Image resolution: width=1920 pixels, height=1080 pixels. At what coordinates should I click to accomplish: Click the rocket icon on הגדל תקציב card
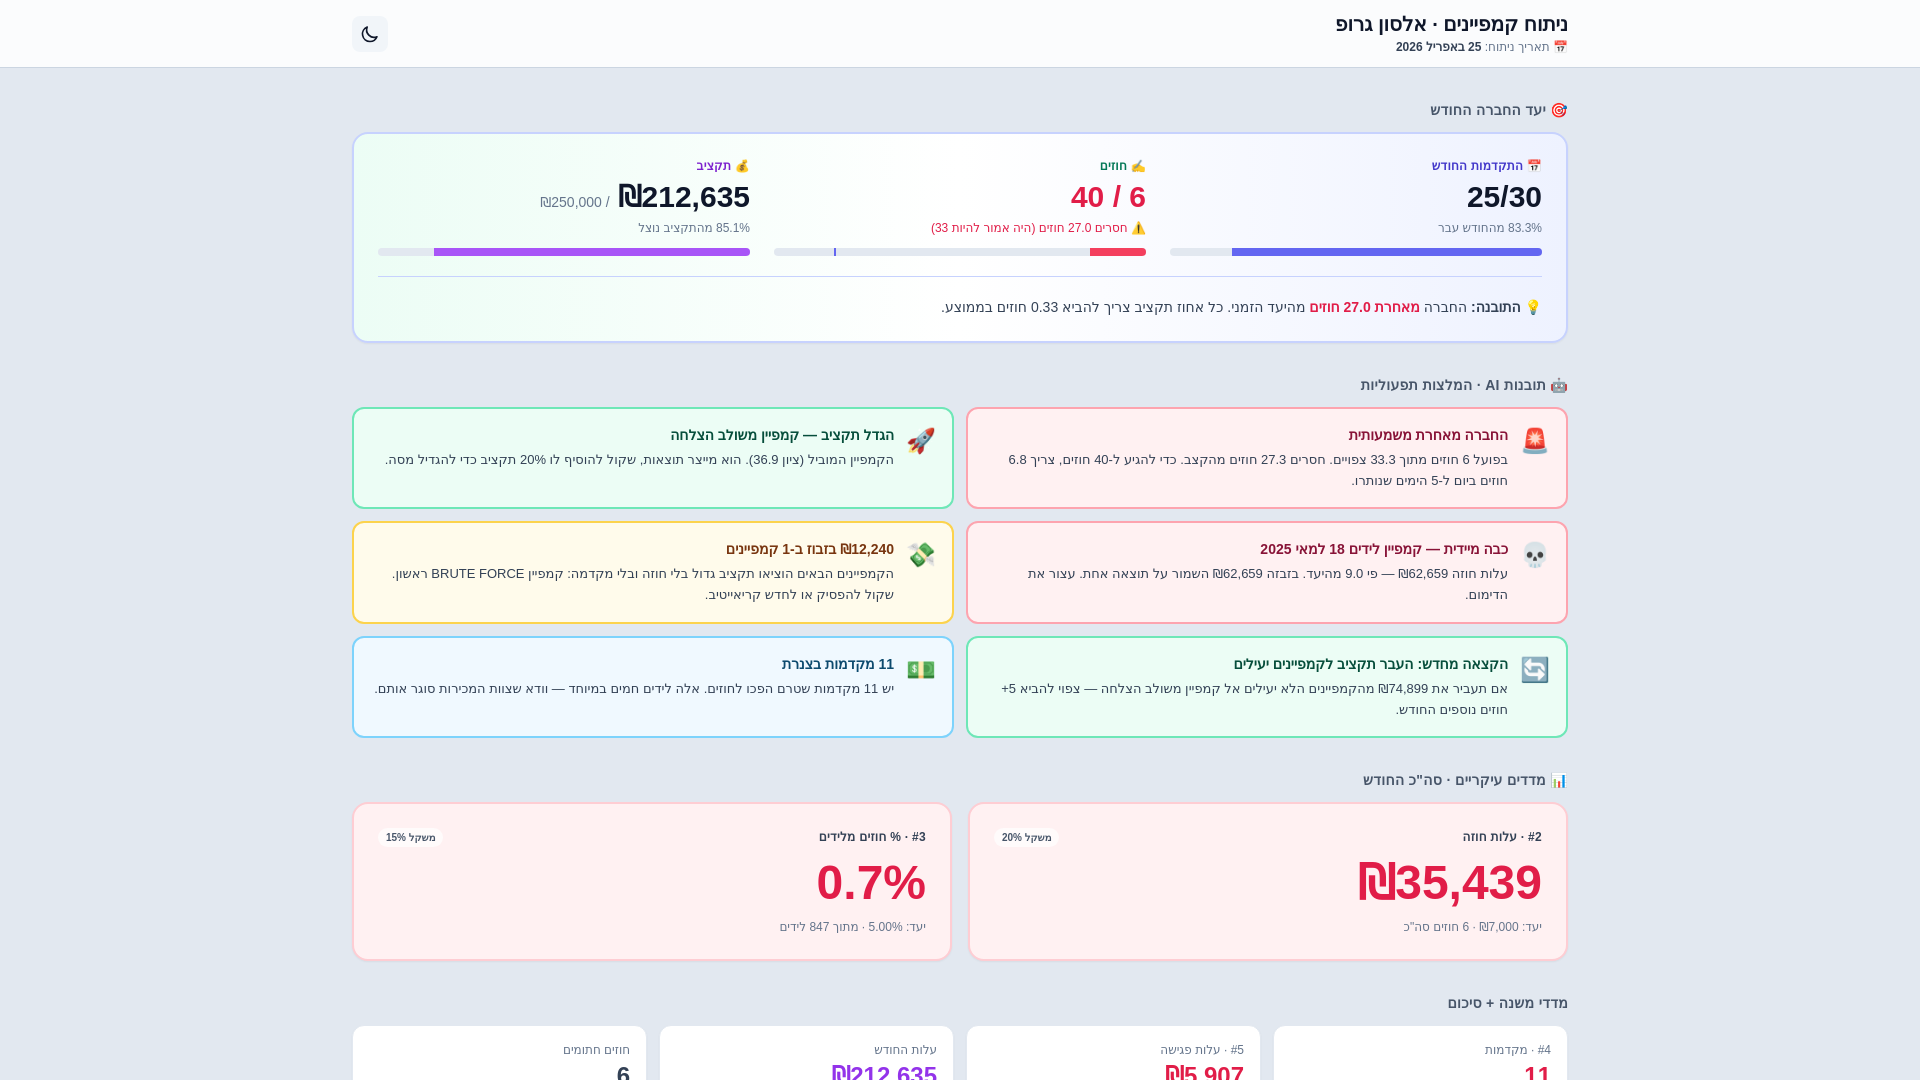click(921, 441)
